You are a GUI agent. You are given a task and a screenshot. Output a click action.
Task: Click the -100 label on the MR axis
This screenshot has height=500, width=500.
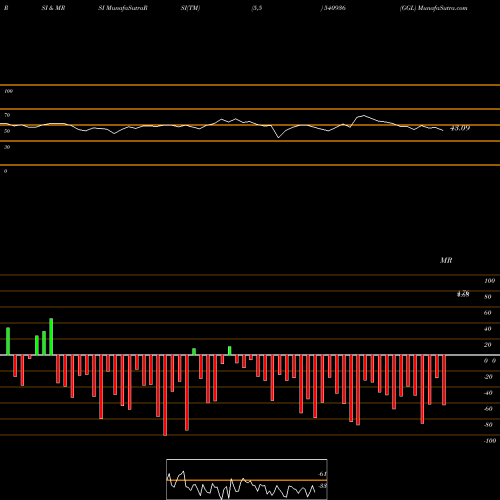pyautogui.click(x=490, y=441)
